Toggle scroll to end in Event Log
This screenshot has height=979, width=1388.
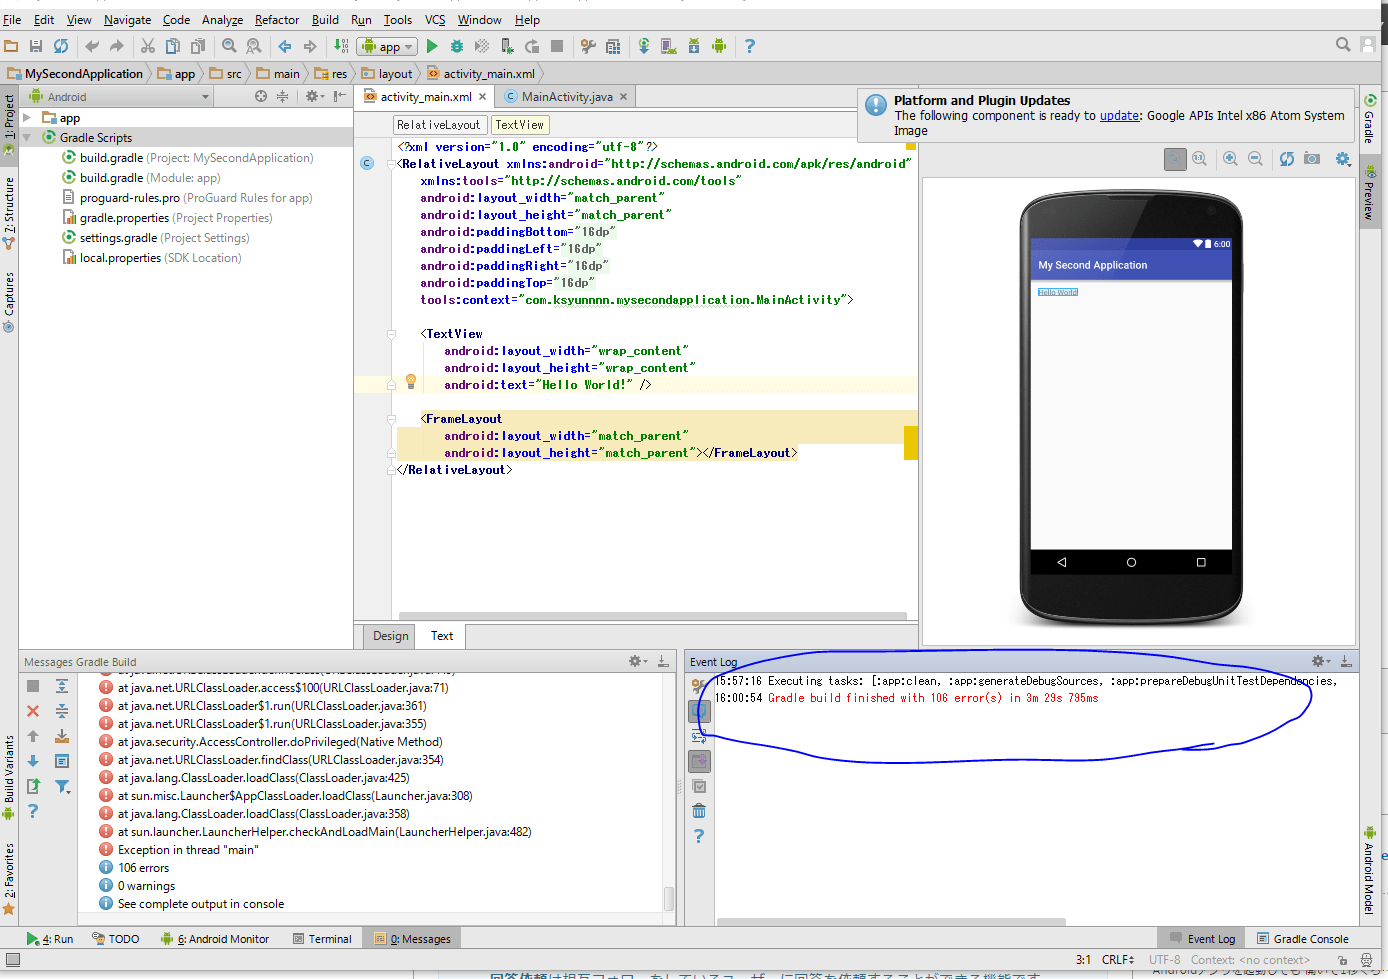tap(699, 761)
